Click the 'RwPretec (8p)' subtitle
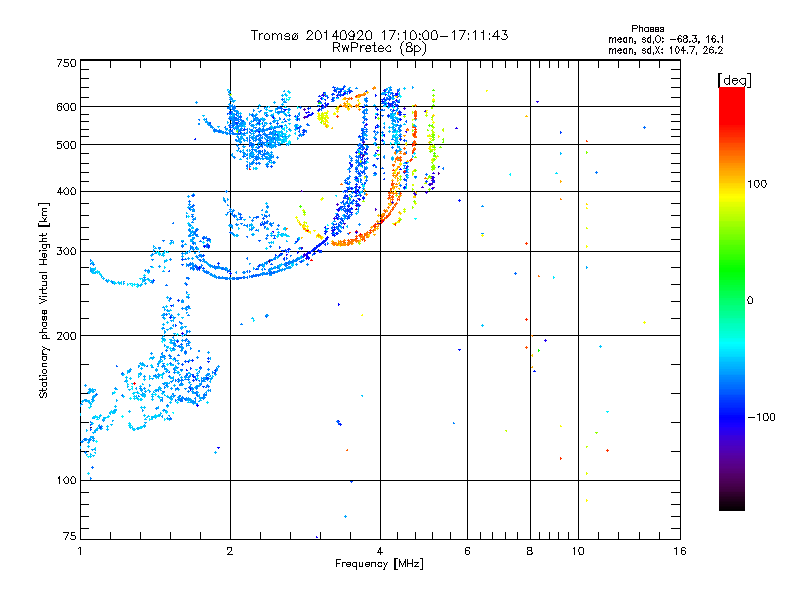The image size is (800, 600). (379, 48)
